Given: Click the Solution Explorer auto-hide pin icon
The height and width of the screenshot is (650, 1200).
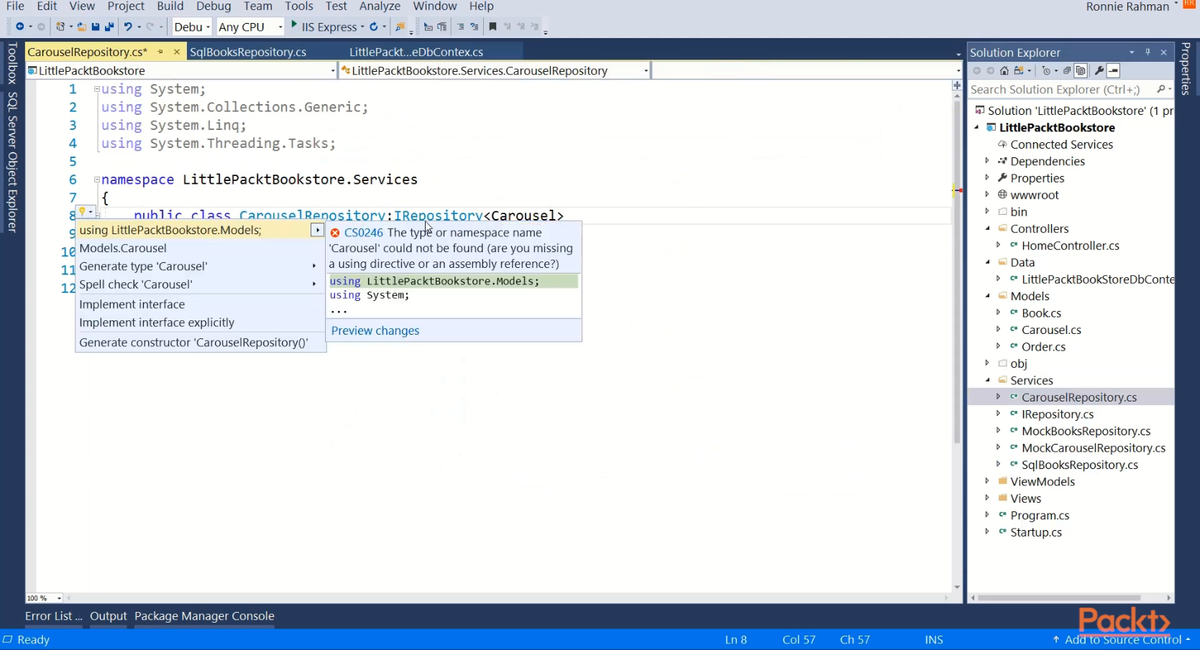Looking at the screenshot, I should point(1148,52).
